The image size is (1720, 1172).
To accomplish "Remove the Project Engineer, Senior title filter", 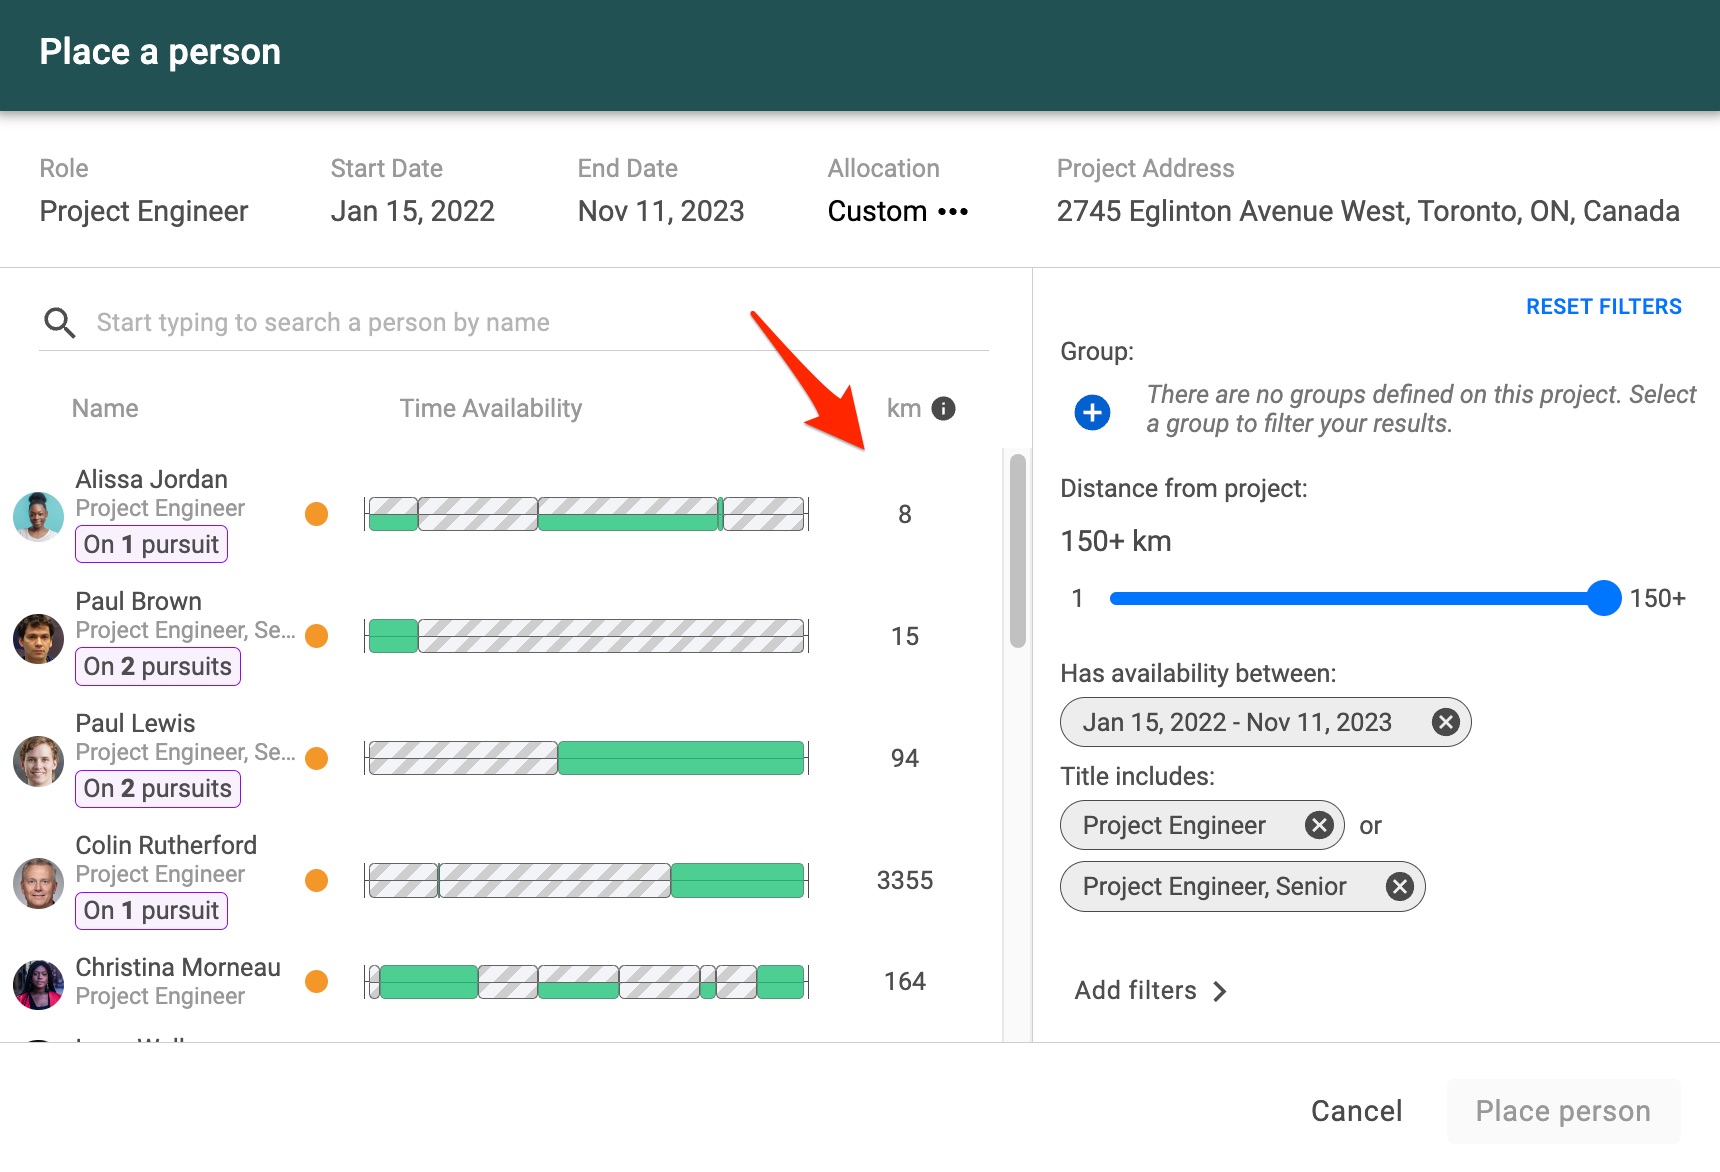I will [1400, 886].
